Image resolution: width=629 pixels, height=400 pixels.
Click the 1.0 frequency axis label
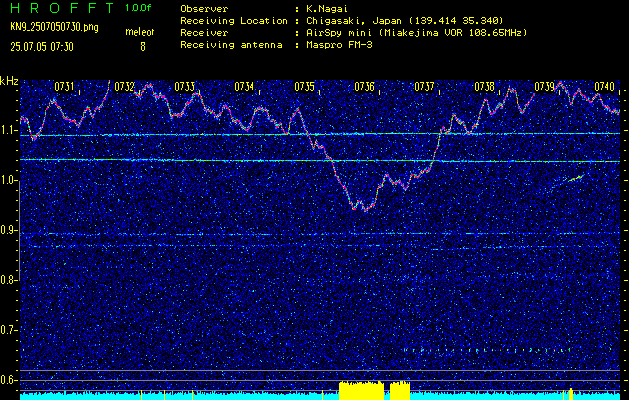(x=8, y=181)
